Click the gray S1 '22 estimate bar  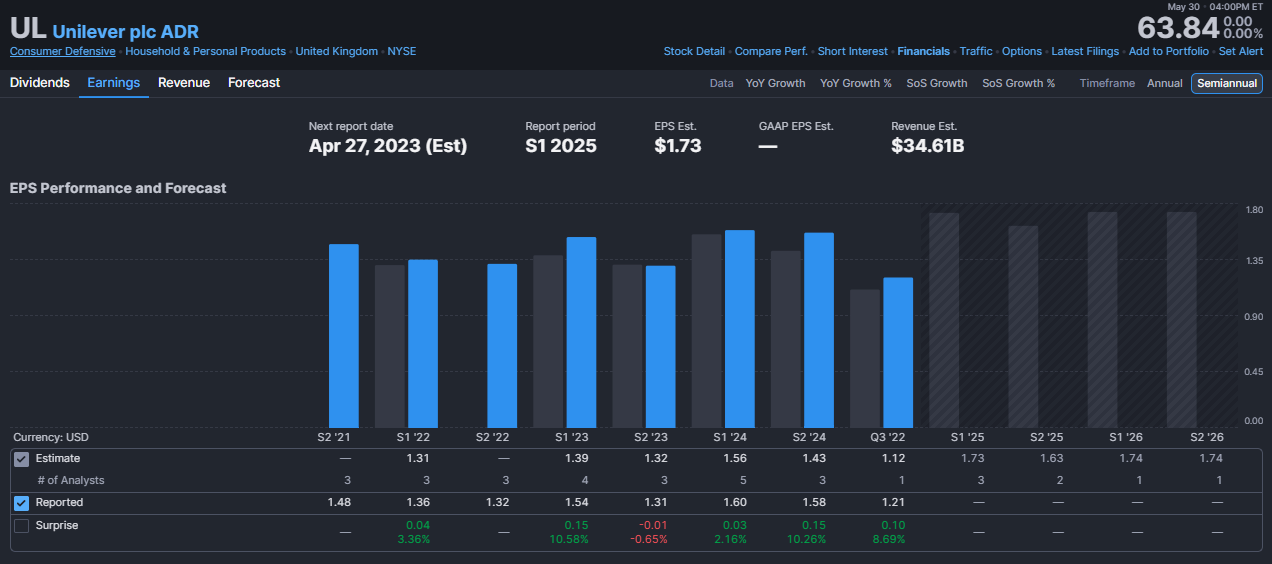390,347
